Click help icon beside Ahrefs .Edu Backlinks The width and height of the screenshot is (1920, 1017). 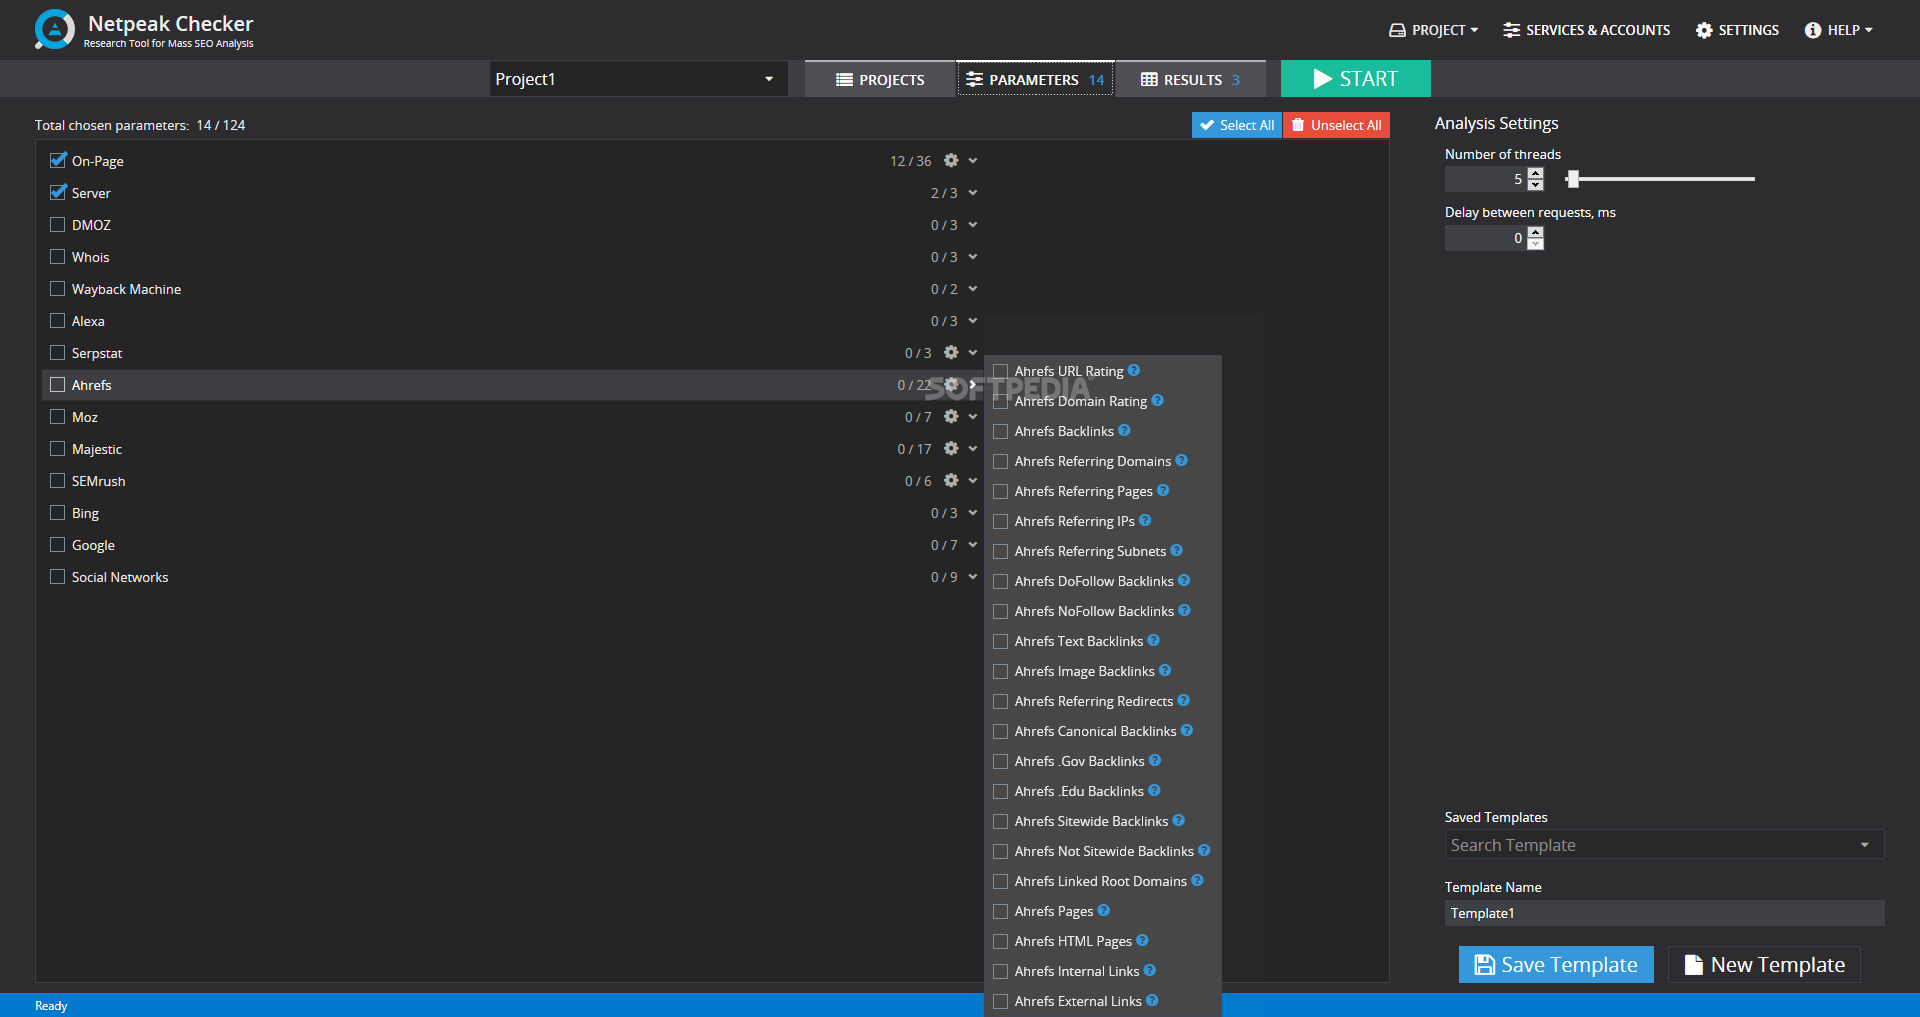1154,790
